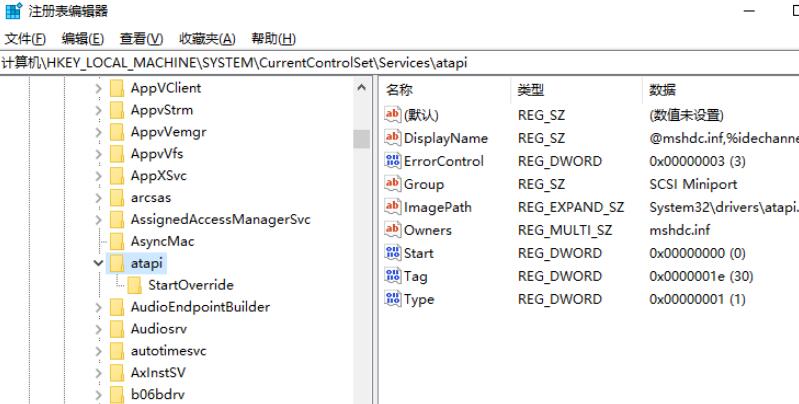Screen dimensions: 799x404
Task: Expand the b06bdrv registry key
Action: [x=98, y=393]
